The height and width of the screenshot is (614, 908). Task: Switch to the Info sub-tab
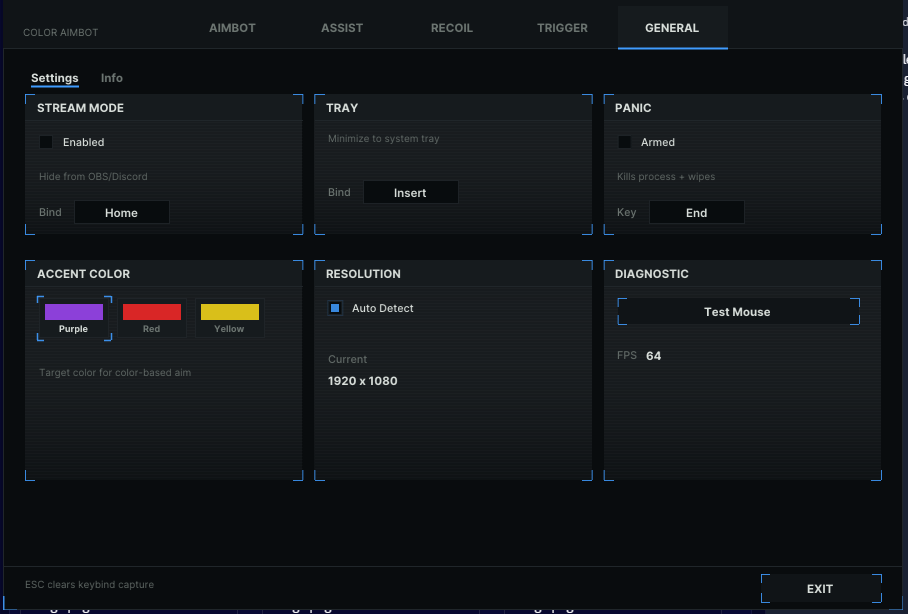click(112, 78)
